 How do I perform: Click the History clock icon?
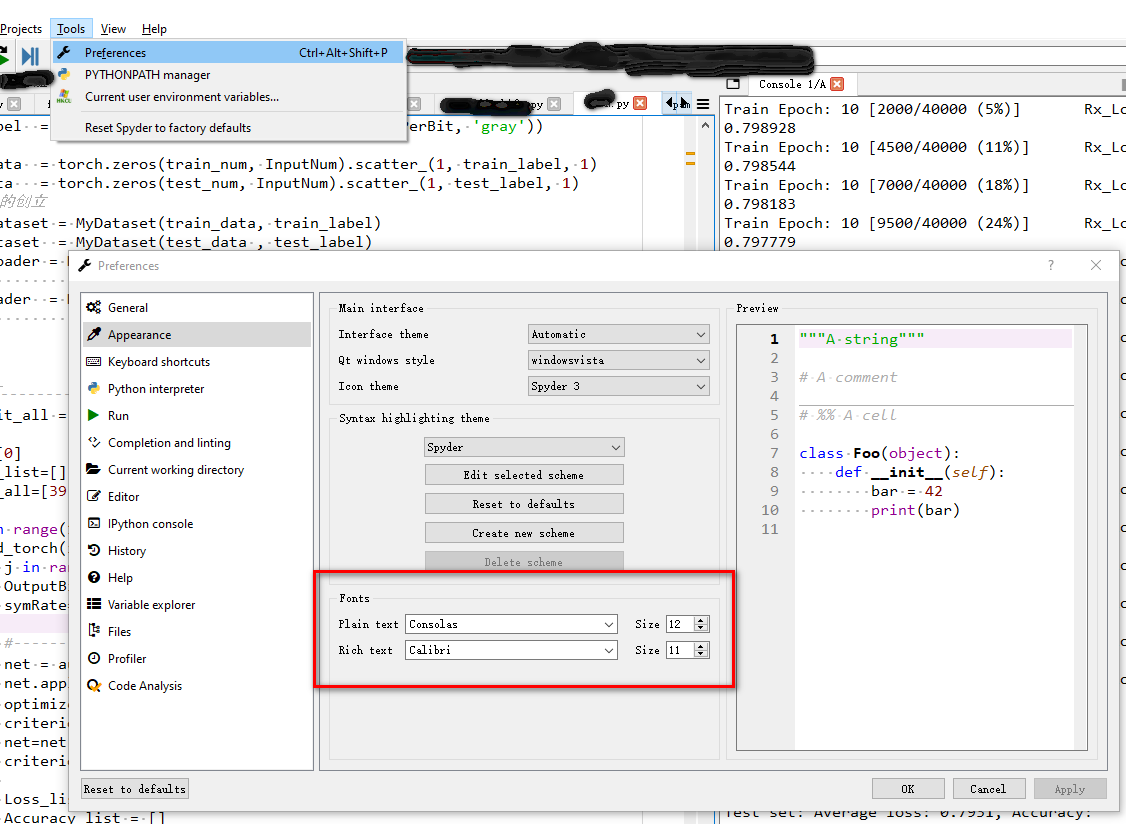click(93, 550)
